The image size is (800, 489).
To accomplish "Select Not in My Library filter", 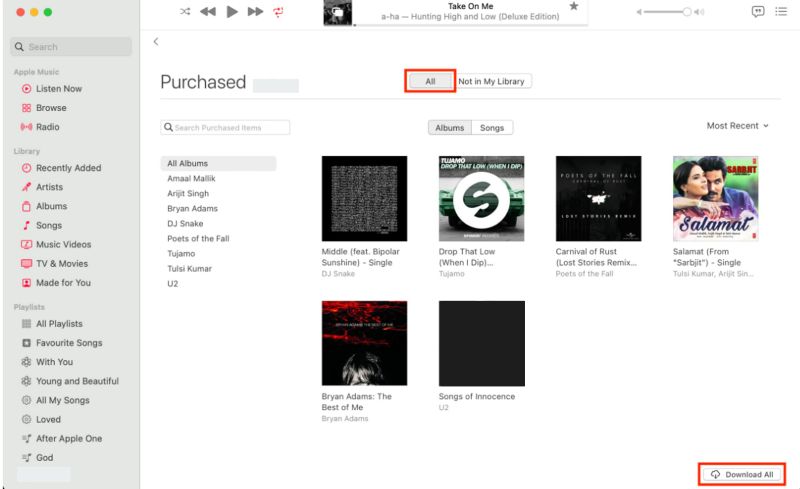I will click(493, 81).
